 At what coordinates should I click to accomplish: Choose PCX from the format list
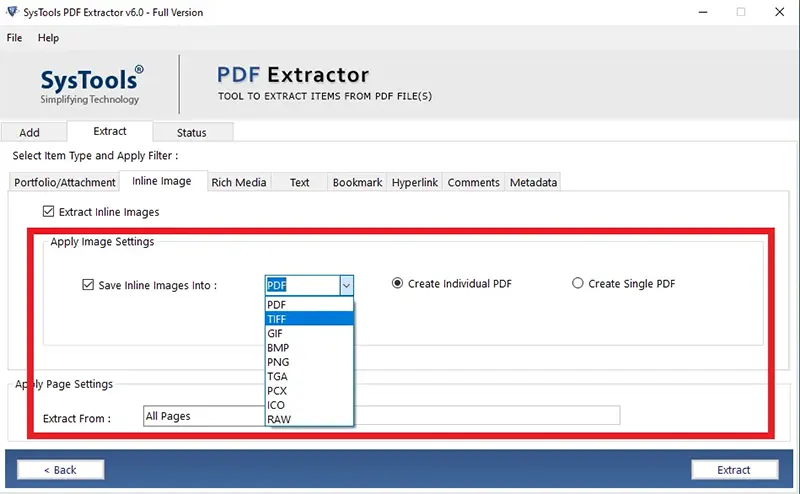point(309,390)
